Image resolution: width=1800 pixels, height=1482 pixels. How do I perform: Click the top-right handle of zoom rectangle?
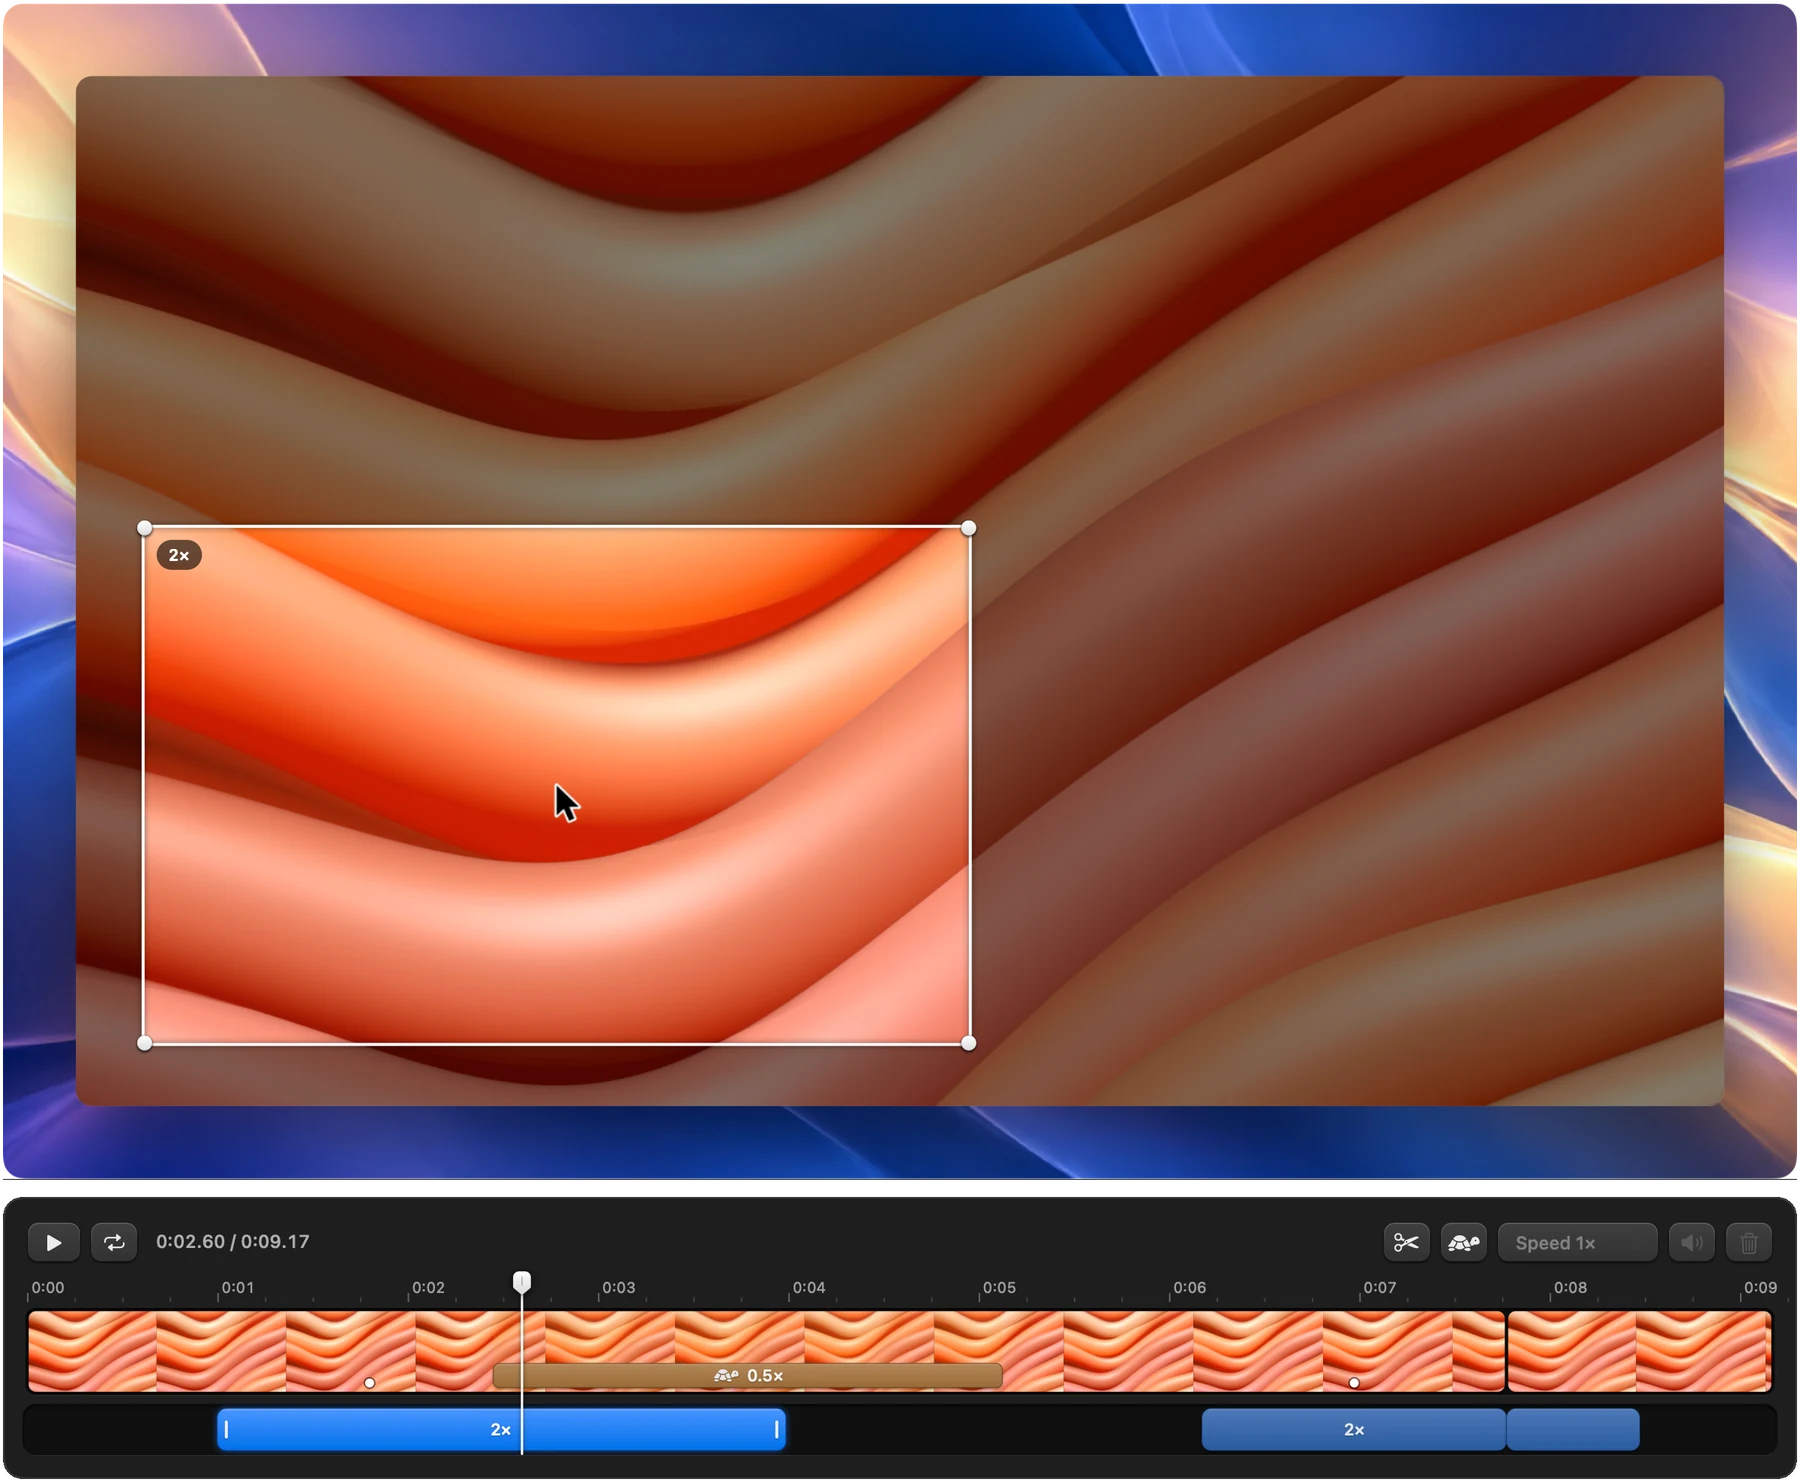tap(968, 528)
